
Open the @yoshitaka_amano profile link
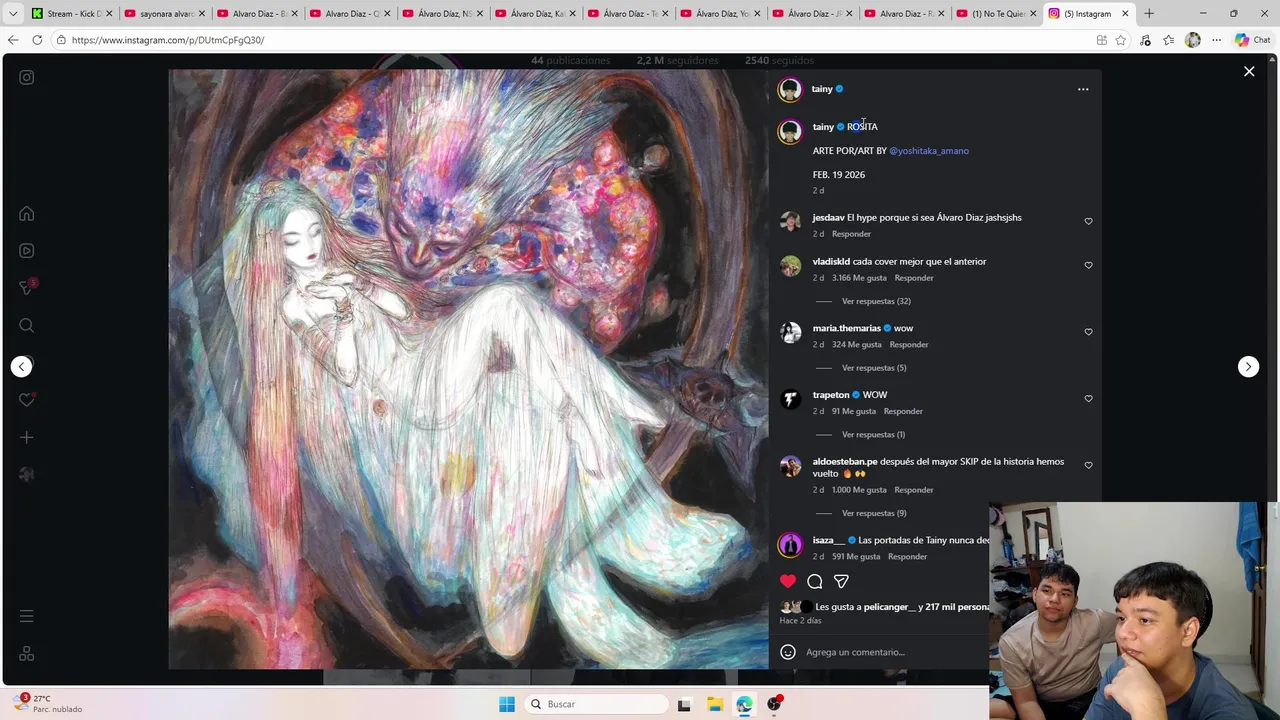click(x=929, y=151)
